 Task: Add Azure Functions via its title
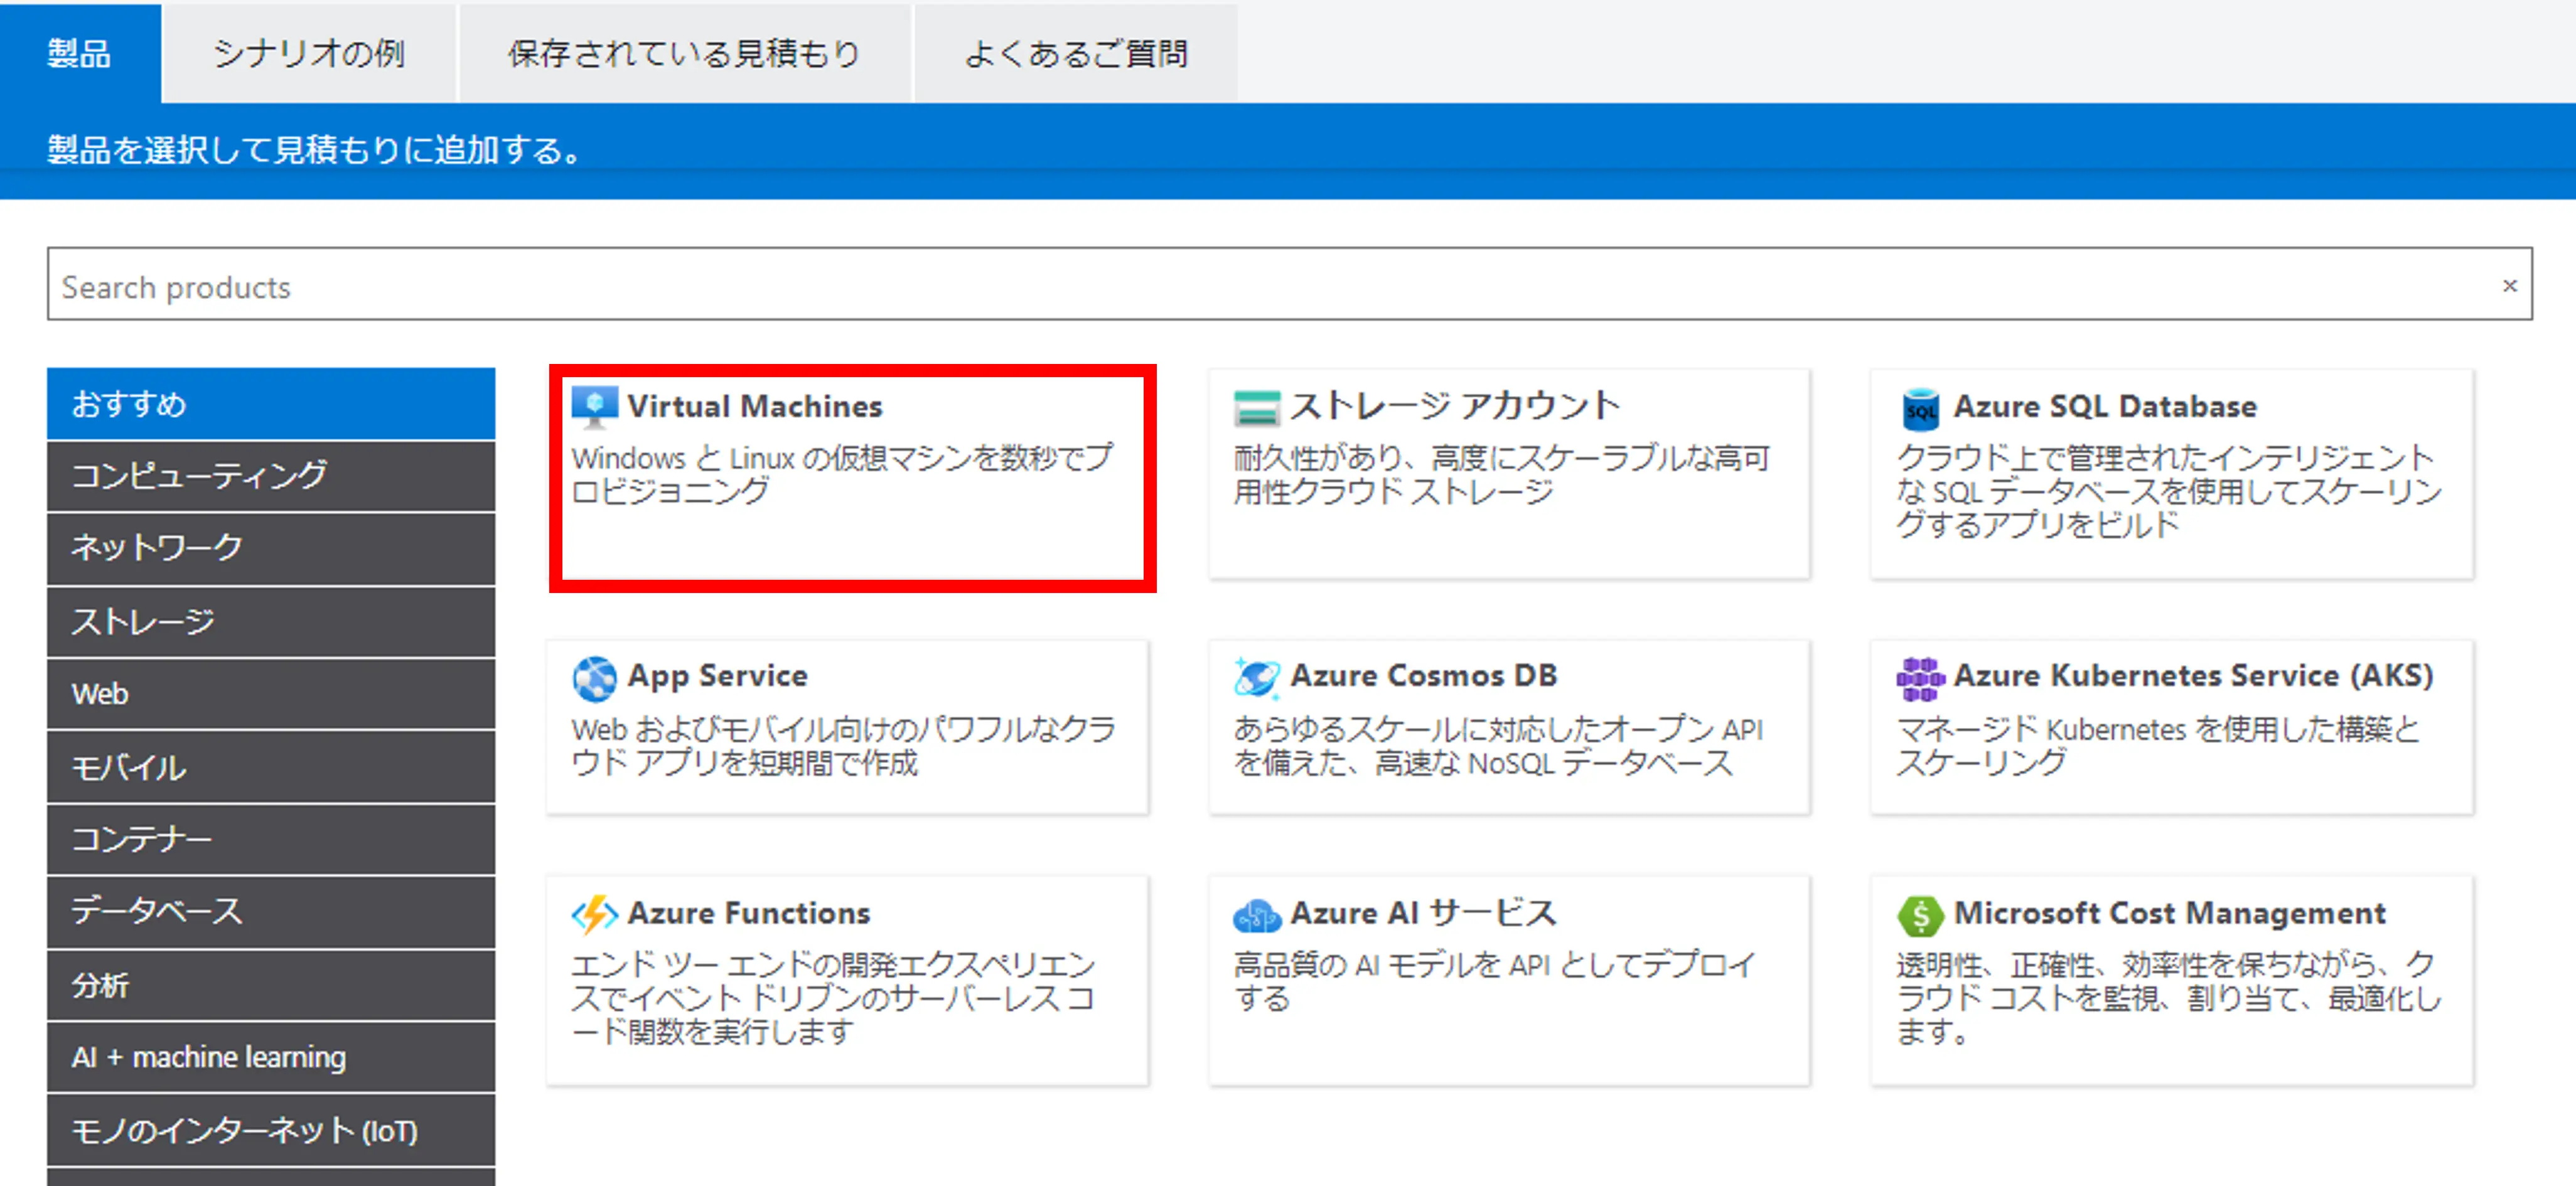click(749, 914)
